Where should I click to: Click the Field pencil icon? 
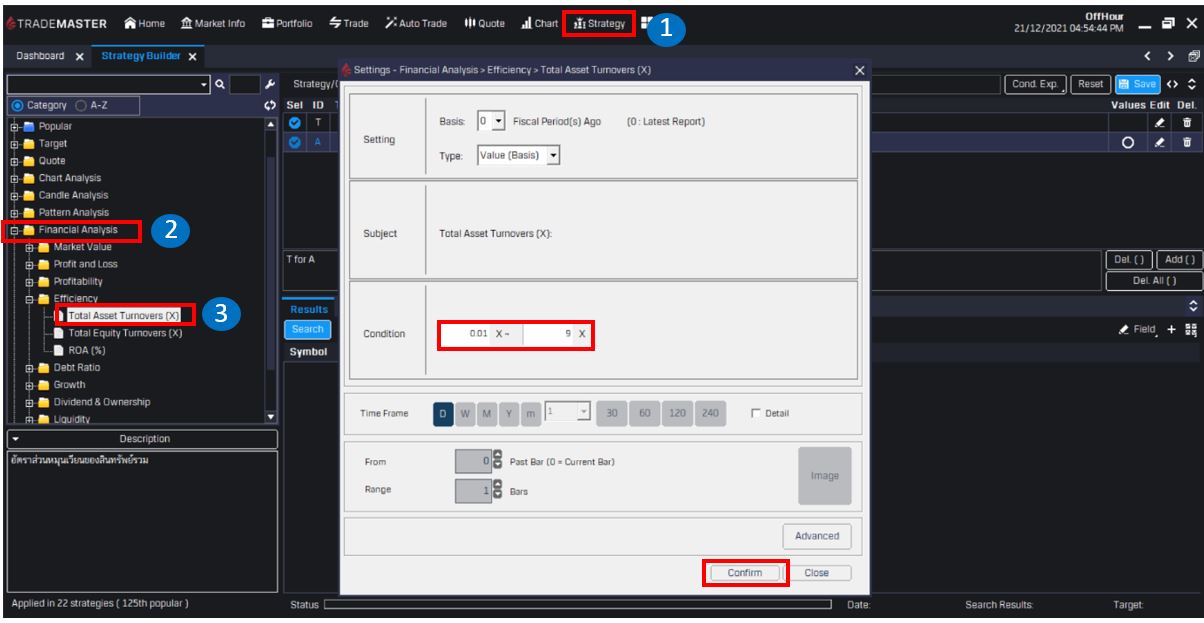[1124, 329]
